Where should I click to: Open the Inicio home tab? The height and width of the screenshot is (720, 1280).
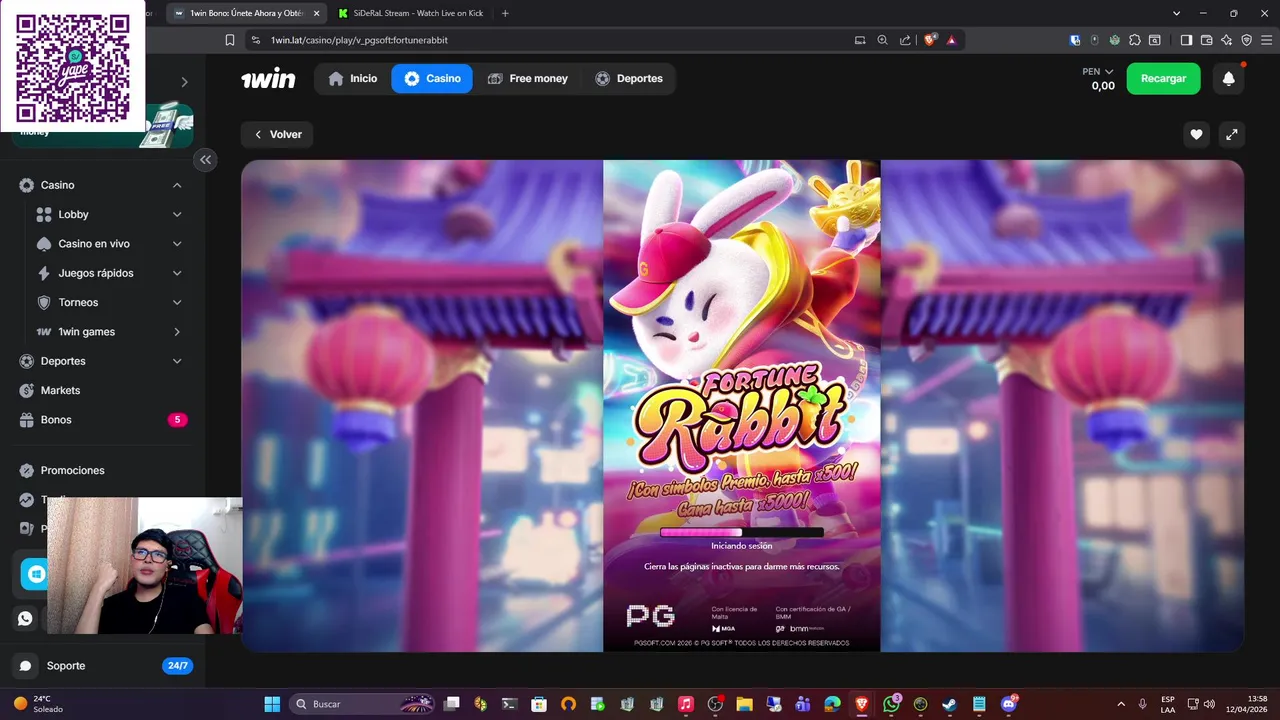coord(352,79)
